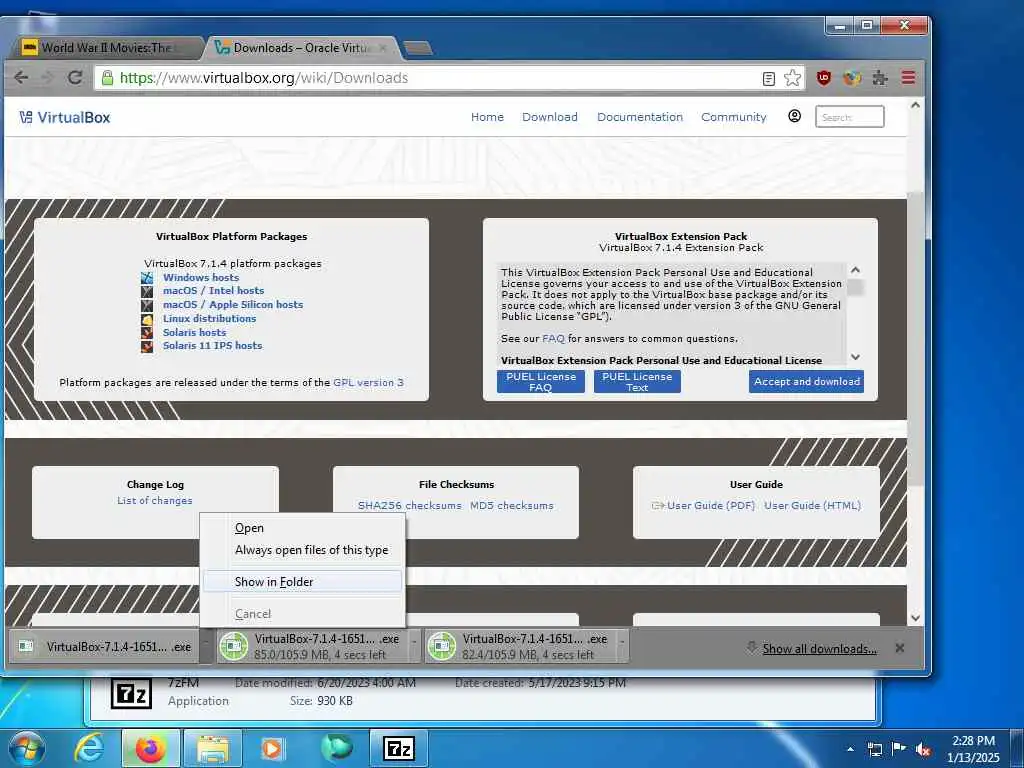Open the macOS / Intel hosts link
Screen dimensions: 1024x768
(214, 291)
